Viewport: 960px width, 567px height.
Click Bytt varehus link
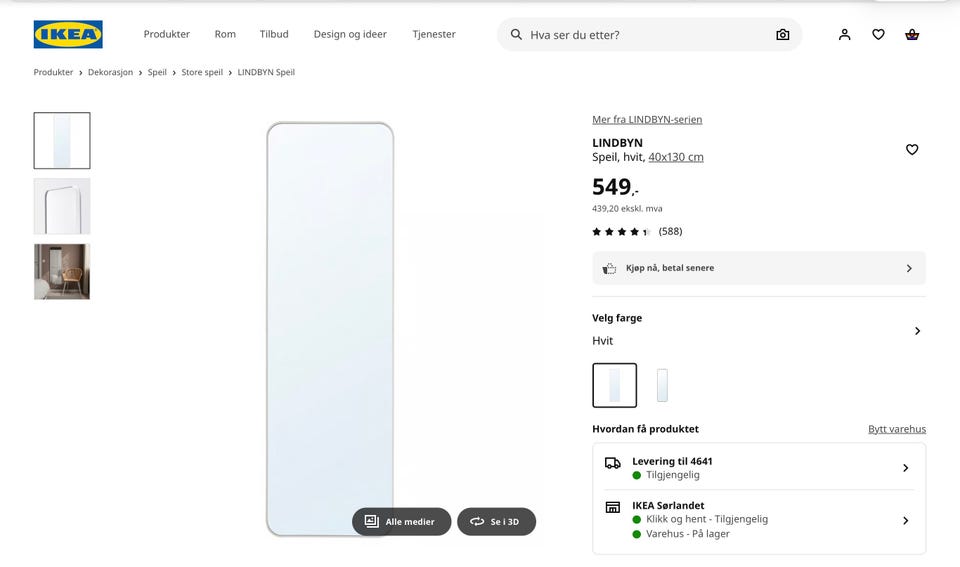pos(897,429)
